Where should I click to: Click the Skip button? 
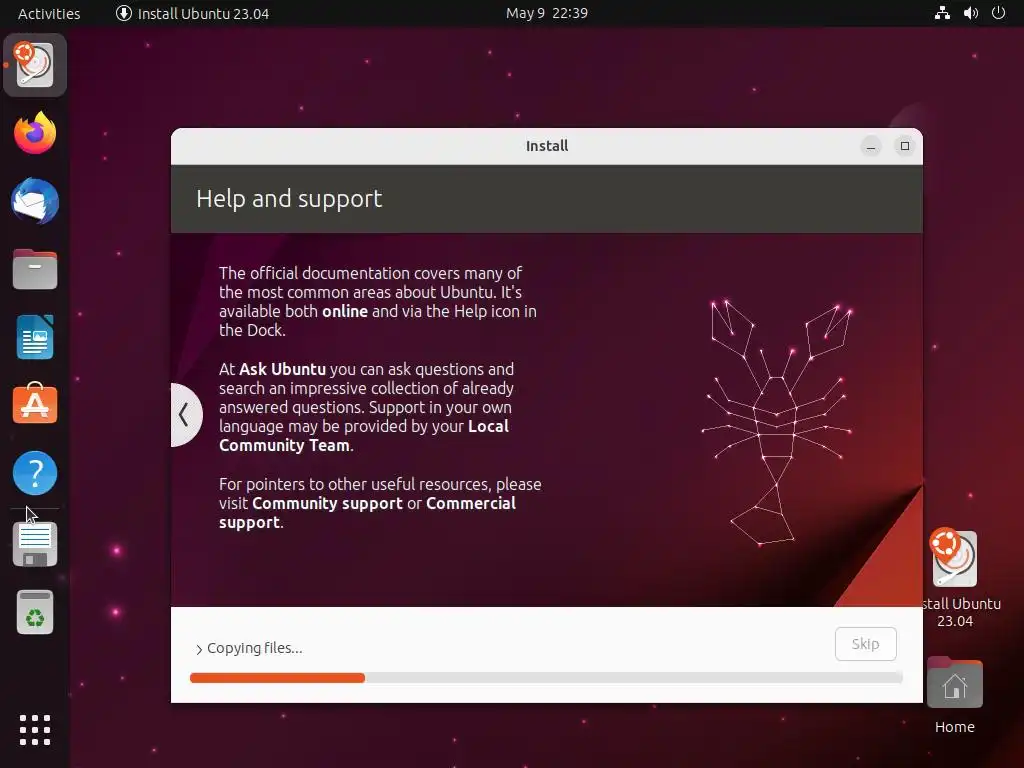pyautogui.click(x=865, y=644)
